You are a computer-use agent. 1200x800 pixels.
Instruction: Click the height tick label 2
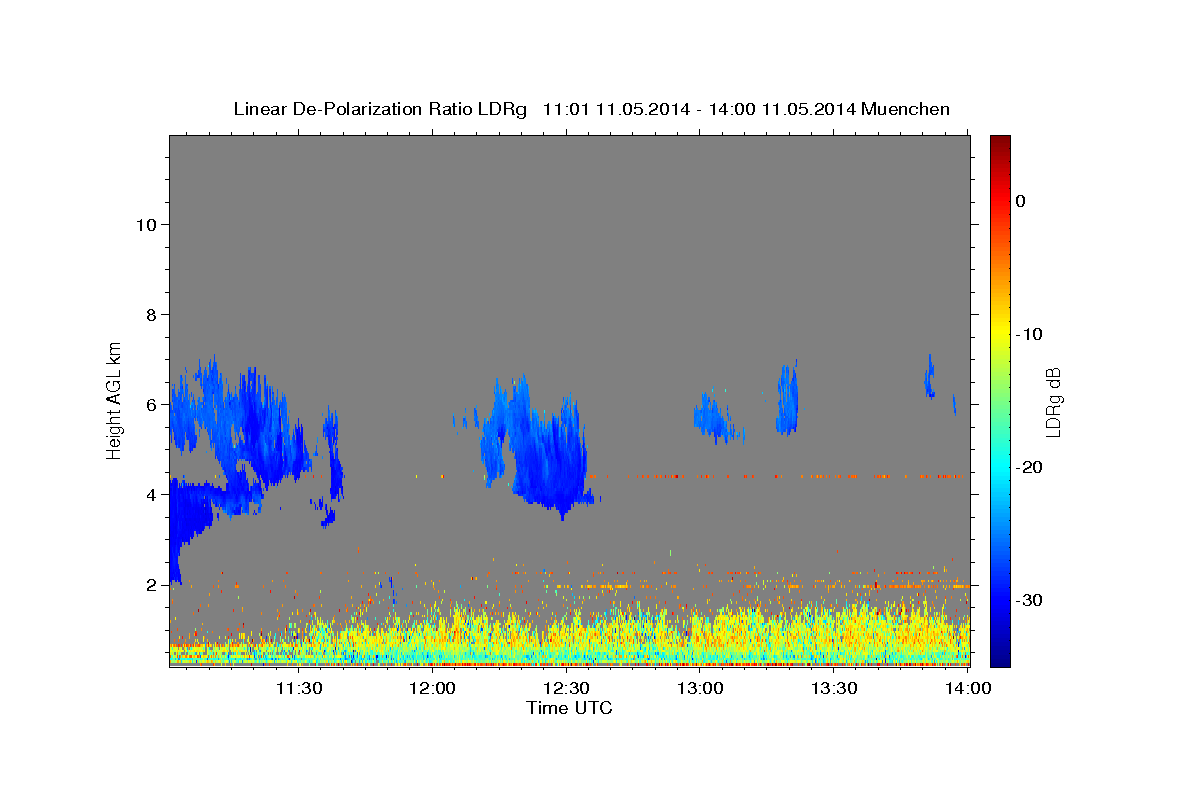coord(150,585)
